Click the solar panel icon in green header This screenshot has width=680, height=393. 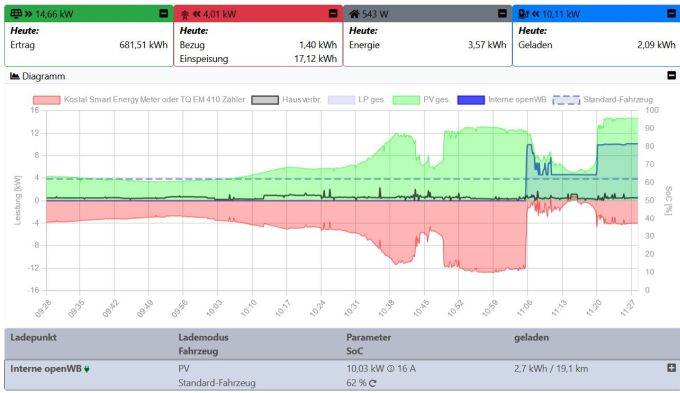click(x=16, y=14)
